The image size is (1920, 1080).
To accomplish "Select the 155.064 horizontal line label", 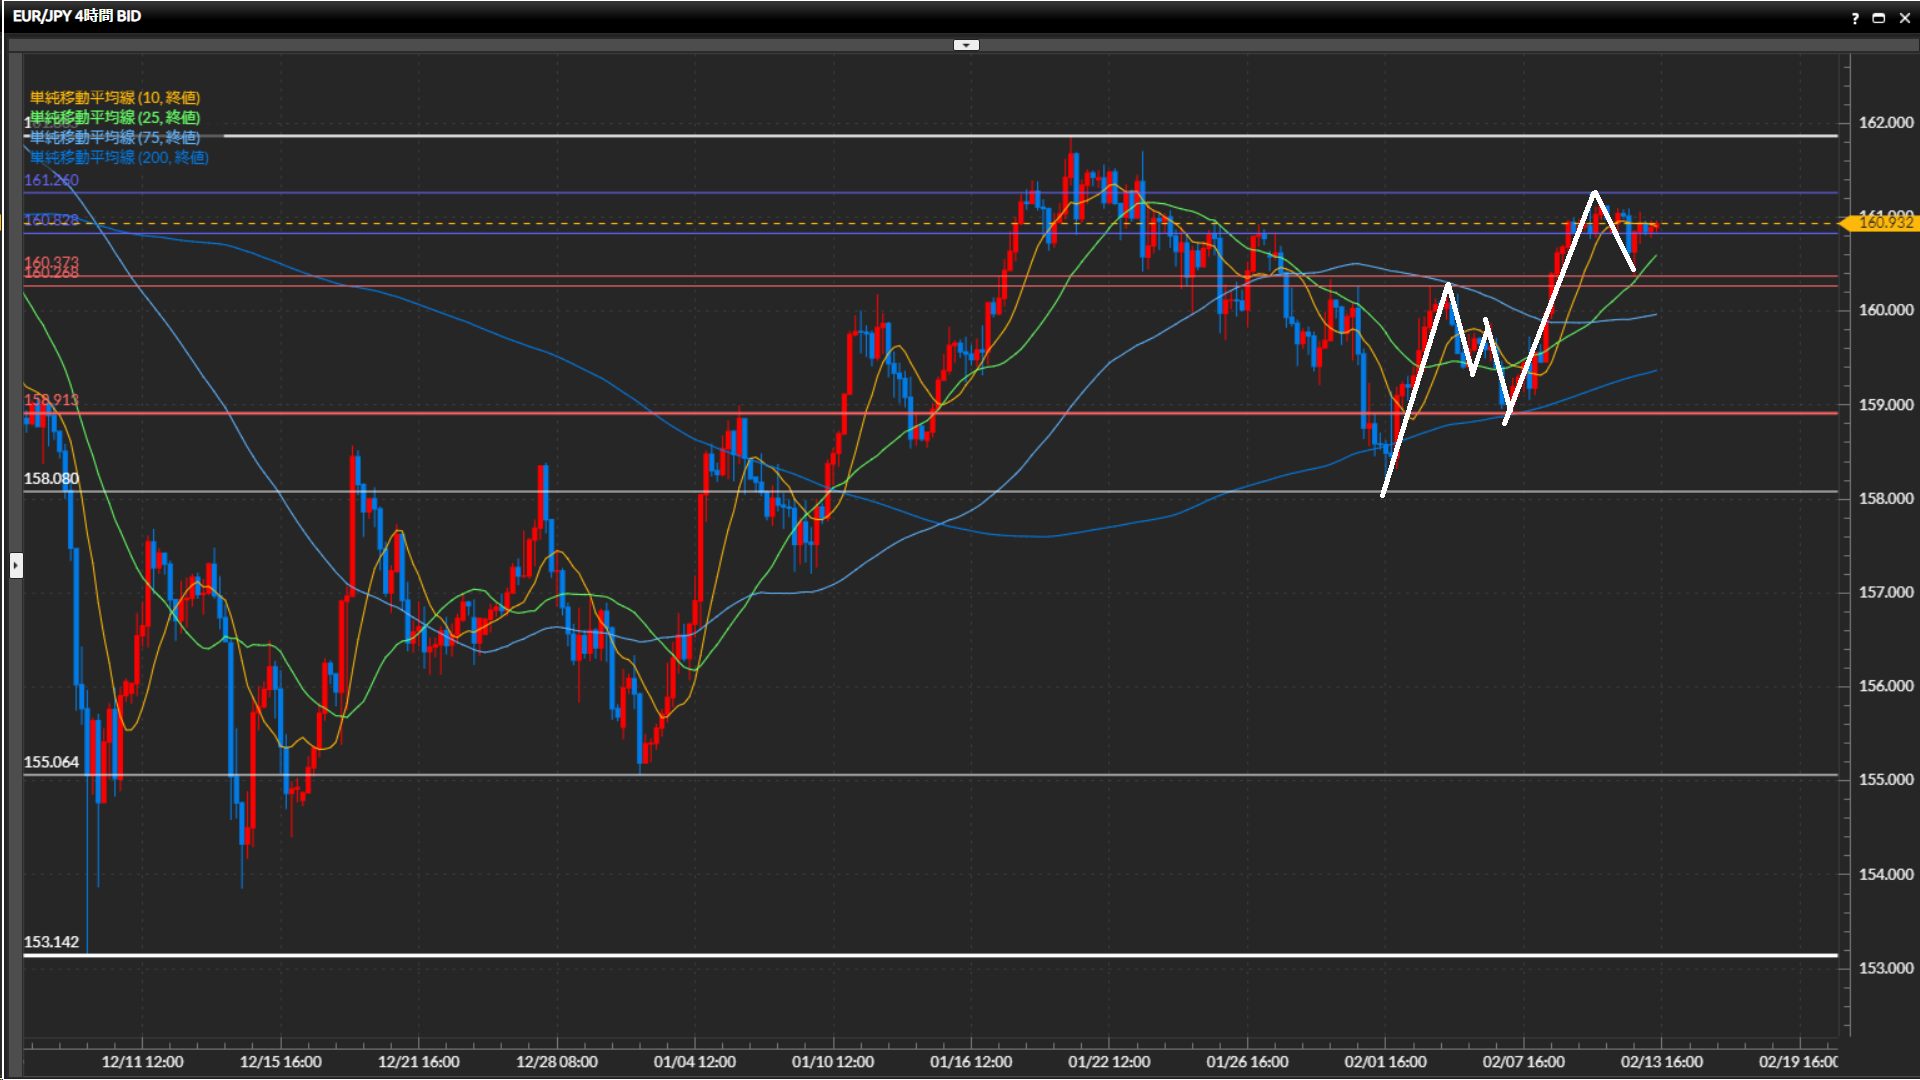I will coord(51,762).
